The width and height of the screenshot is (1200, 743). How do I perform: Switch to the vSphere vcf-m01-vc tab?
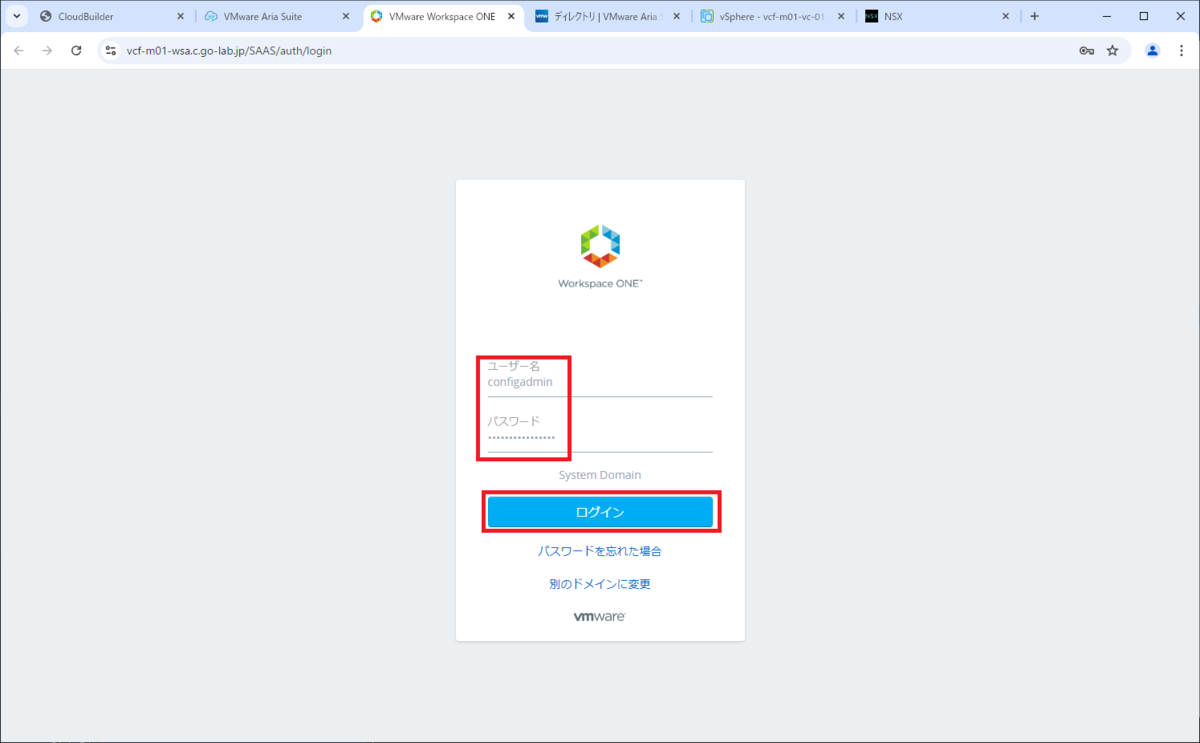pyautogui.click(x=771, y=16)
